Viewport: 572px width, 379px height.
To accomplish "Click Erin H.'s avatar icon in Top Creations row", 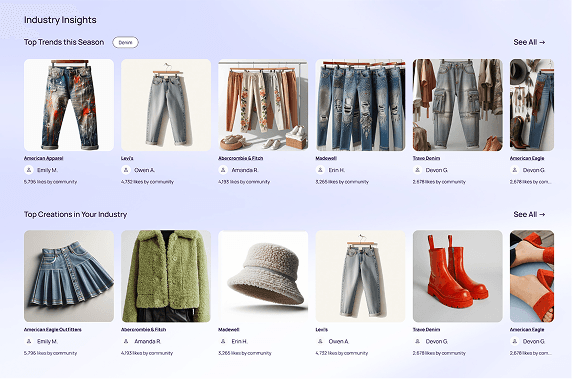I will [223, 341].
